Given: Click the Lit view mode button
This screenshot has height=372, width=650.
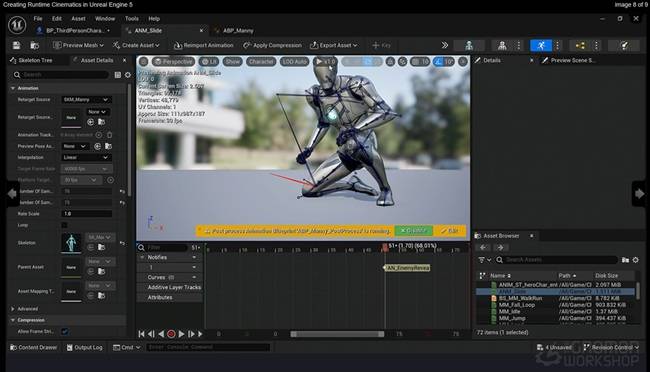Looking at the screenshot, I should (209, 61).
